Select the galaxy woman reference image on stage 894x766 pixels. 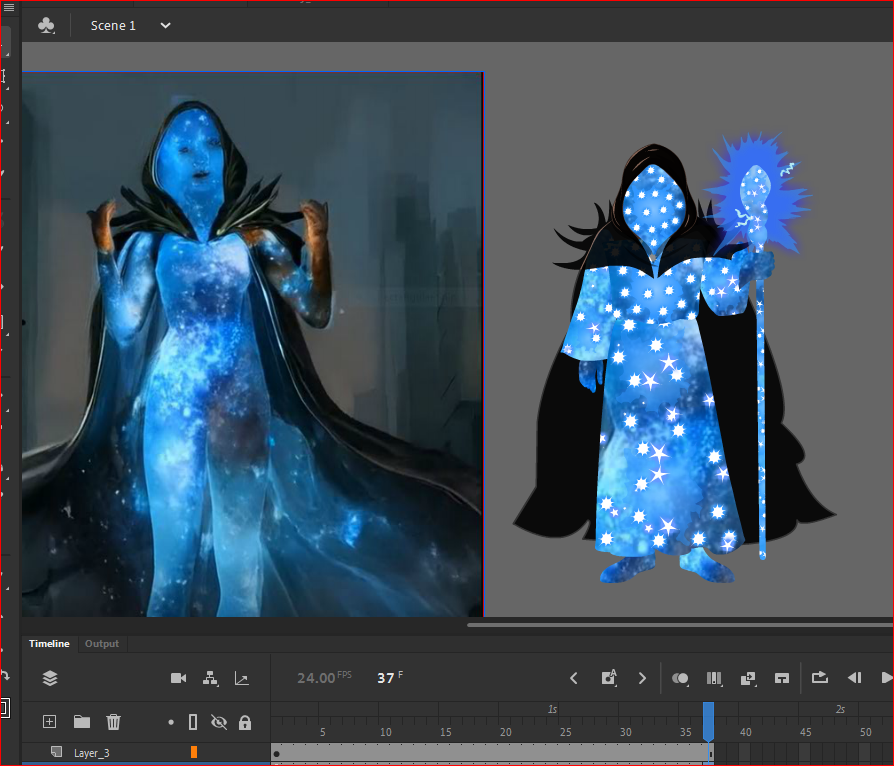(252, 345)
